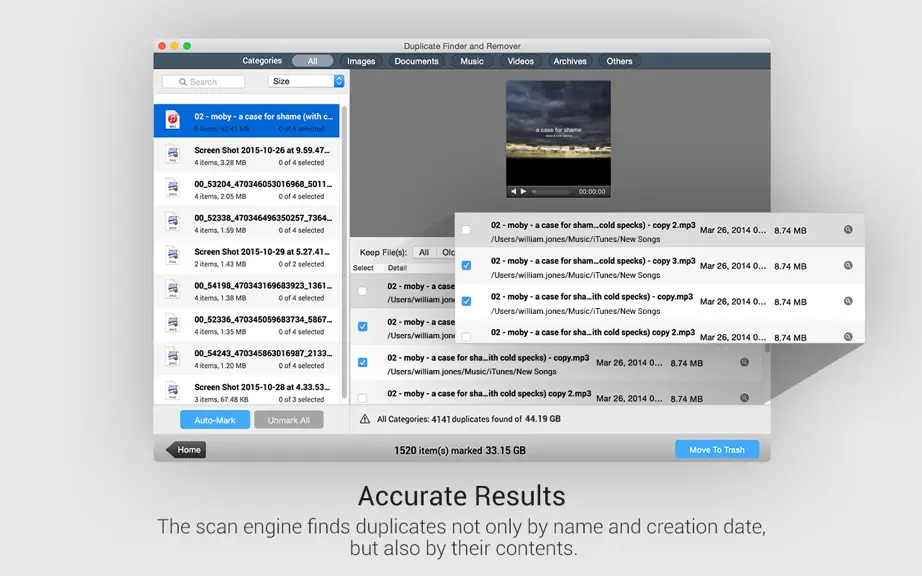The image size is (922, 576).
Task: Check the box for copy 2.mp3 in popup
Action: (x=466, y=230)
